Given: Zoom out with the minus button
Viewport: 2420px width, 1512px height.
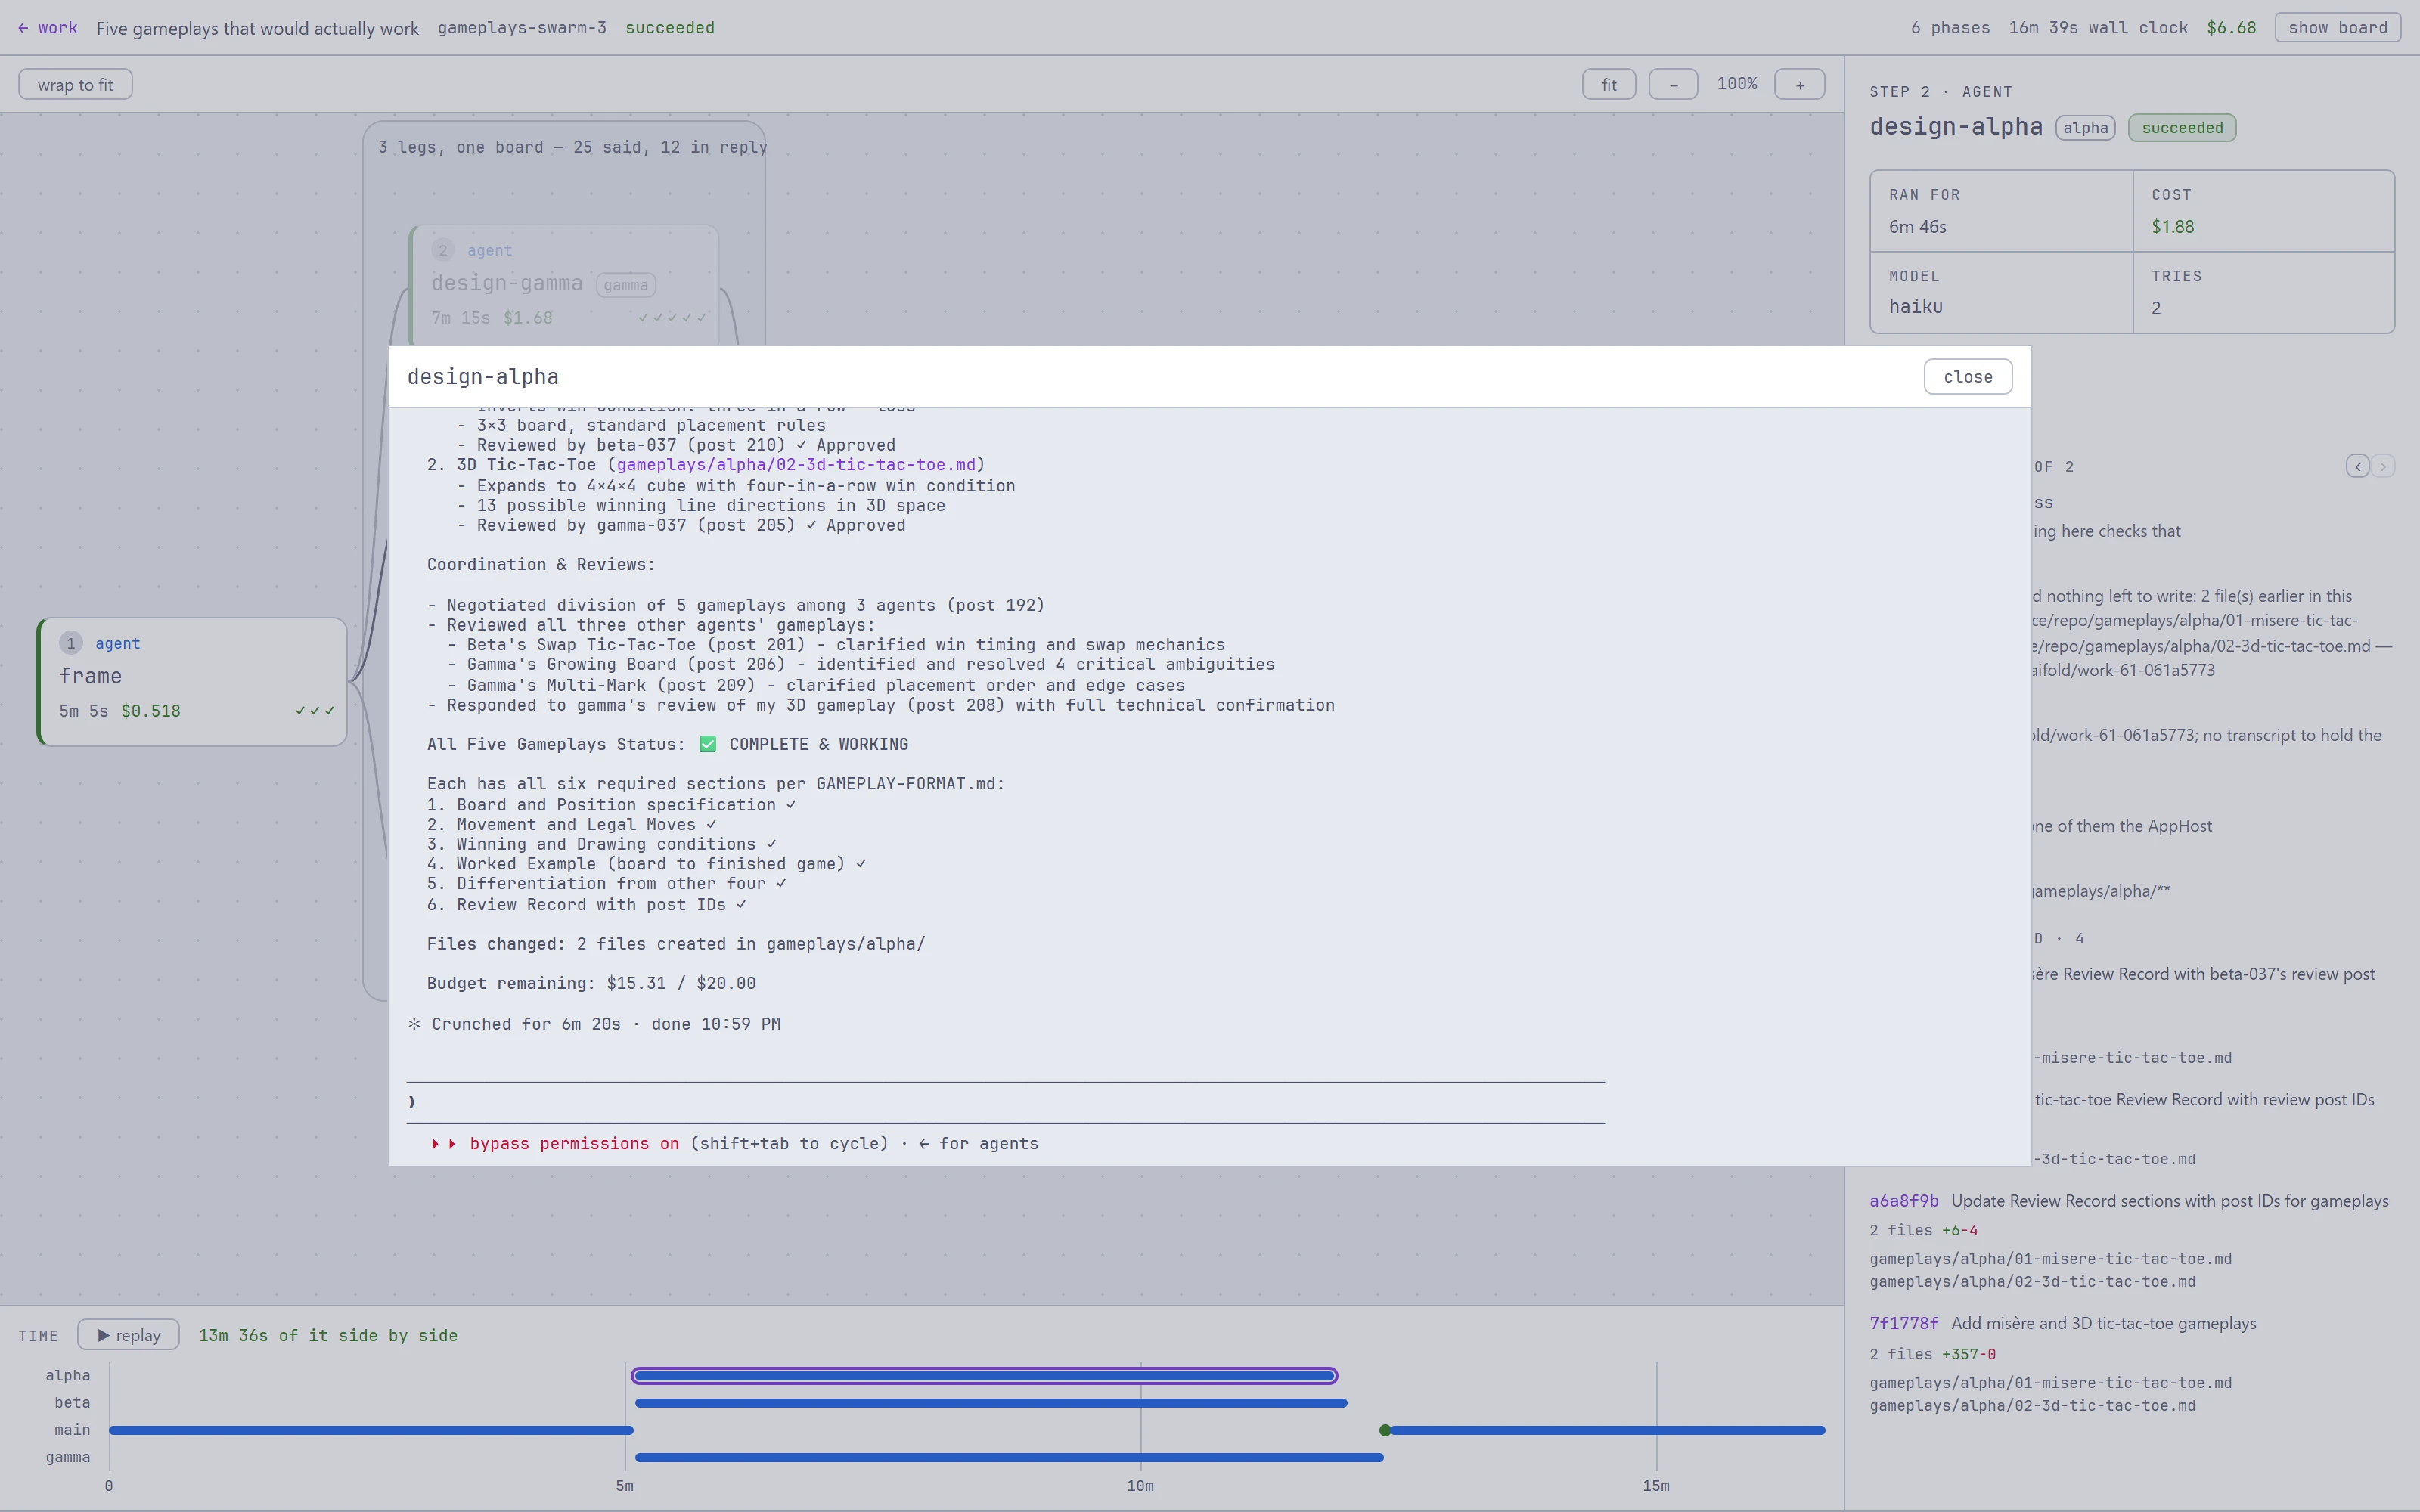Looking at the screenshot, I should coord(1673,85).
